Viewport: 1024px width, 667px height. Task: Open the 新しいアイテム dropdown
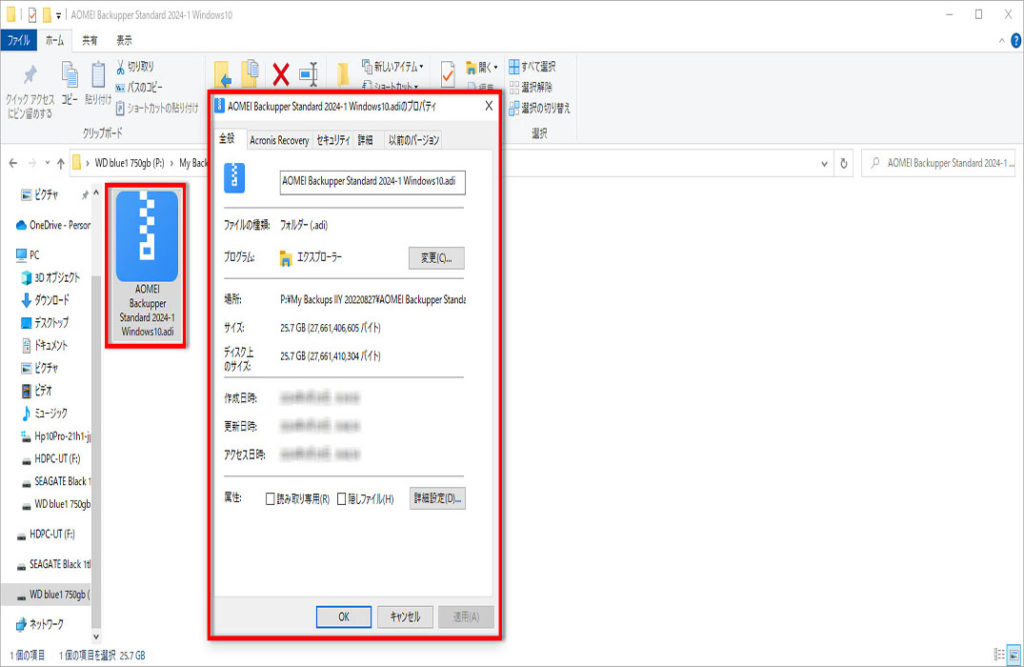click(x=392, y=67)
